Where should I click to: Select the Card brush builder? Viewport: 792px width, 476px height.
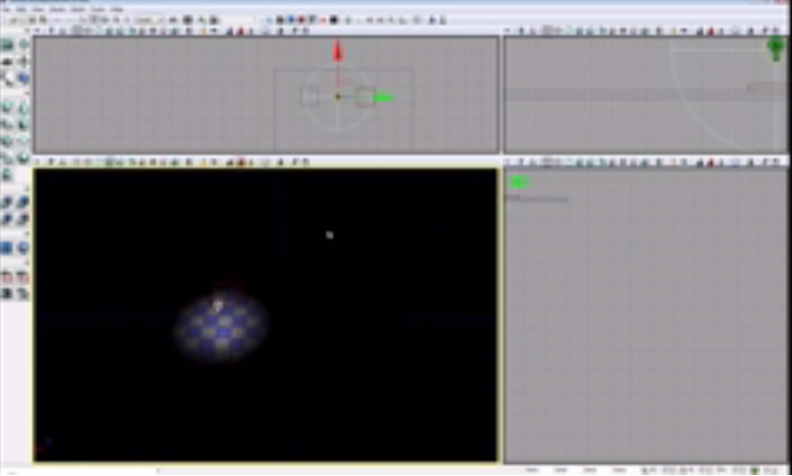[7, 174]
